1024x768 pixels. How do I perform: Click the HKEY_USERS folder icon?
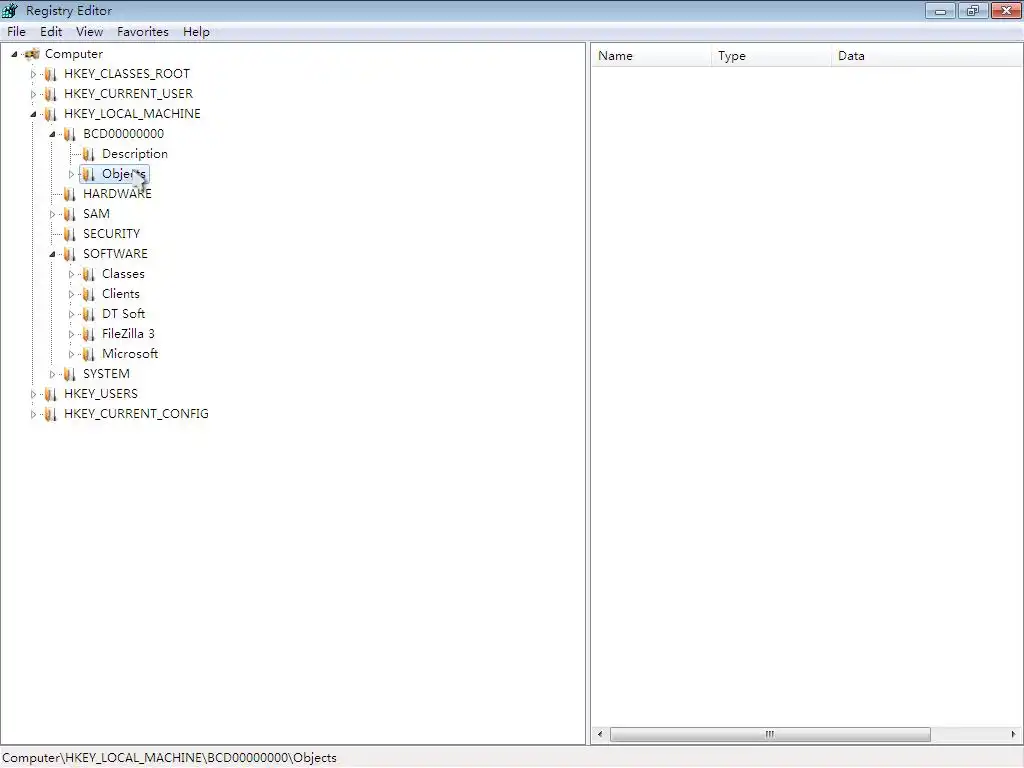(50, 394)
